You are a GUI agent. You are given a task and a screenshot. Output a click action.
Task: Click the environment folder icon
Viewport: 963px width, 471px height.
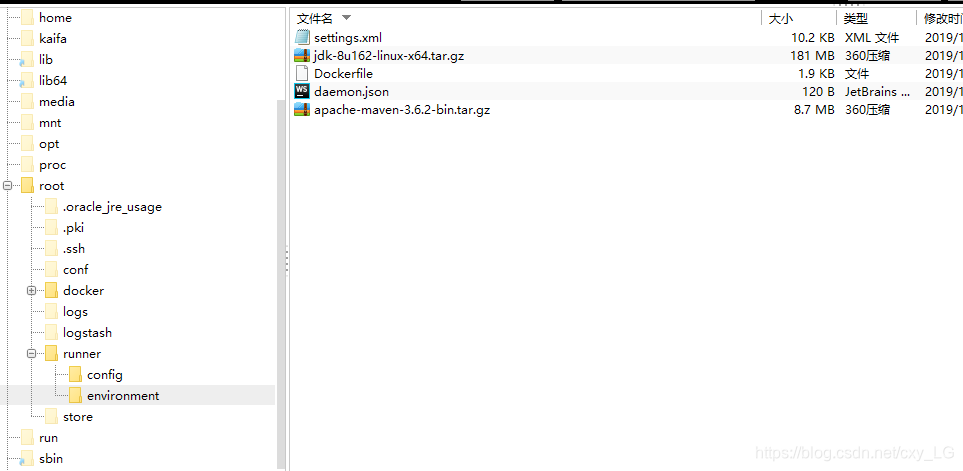[x=75, y=395]
